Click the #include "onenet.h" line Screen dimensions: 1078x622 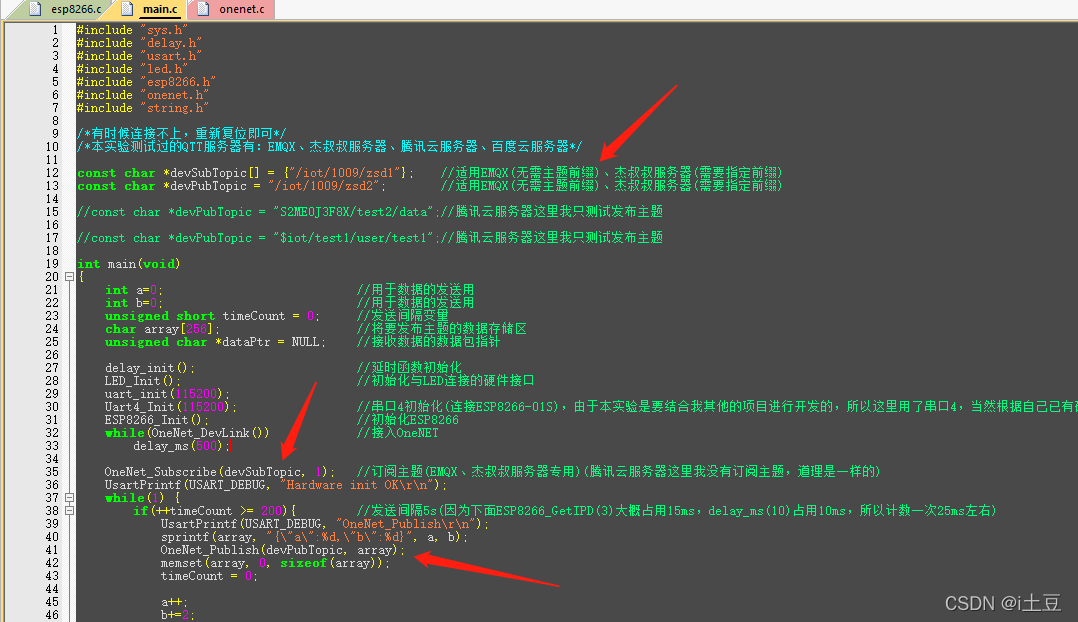[143, 95]
